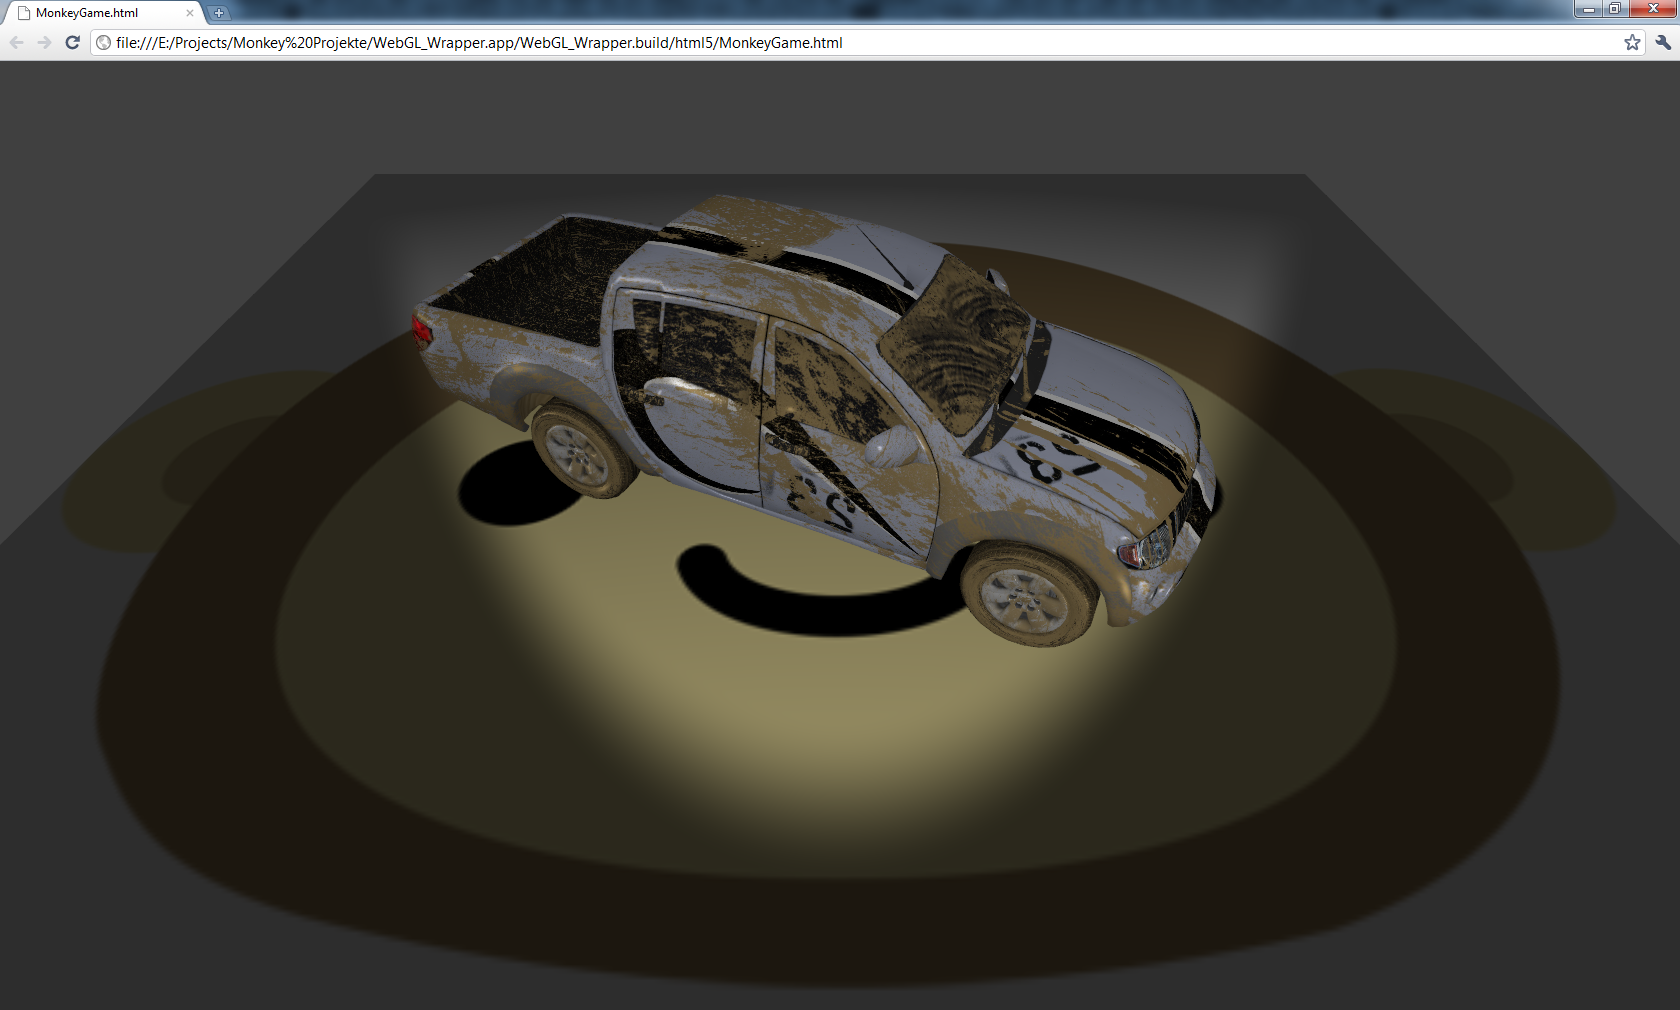Open the Chrome wrench menu
Screen dimensions: 1680x1010
tap(1663, 42)
